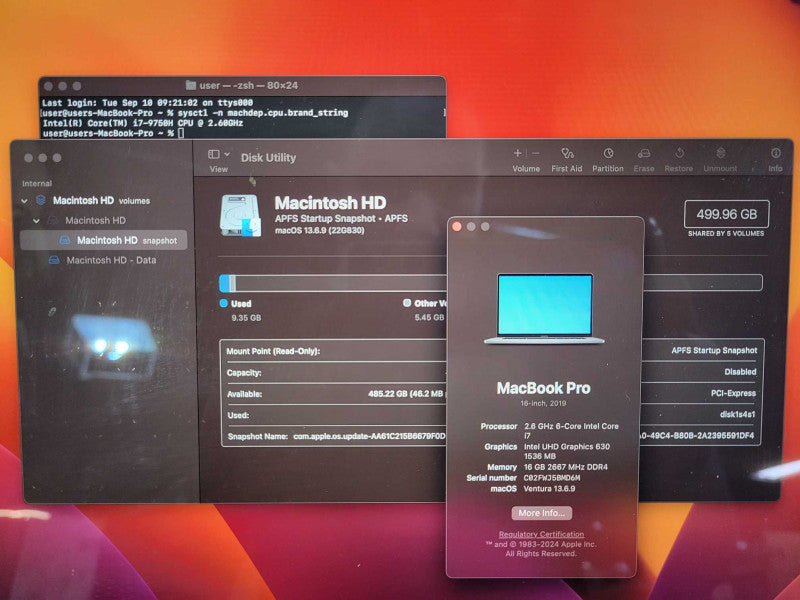Click the Internal sidebar section header
800x600 pixels.
point(37,184)
